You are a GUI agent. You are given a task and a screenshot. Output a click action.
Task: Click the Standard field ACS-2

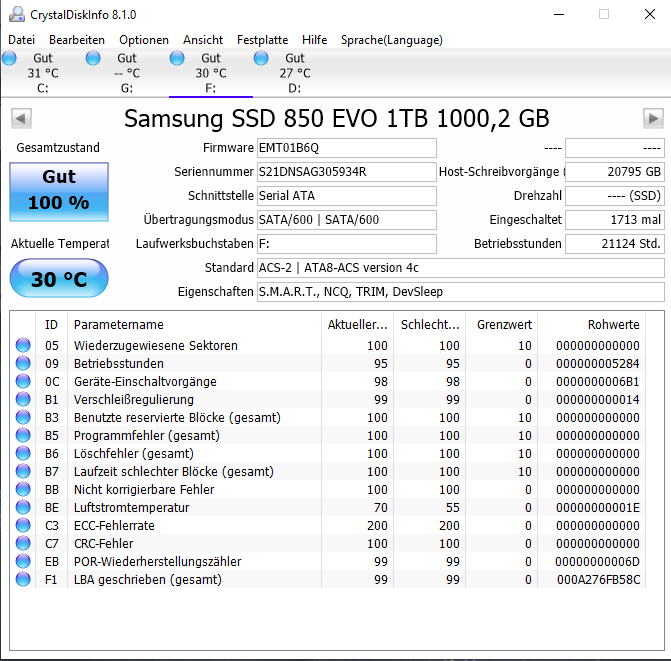(x=460, y=268)
